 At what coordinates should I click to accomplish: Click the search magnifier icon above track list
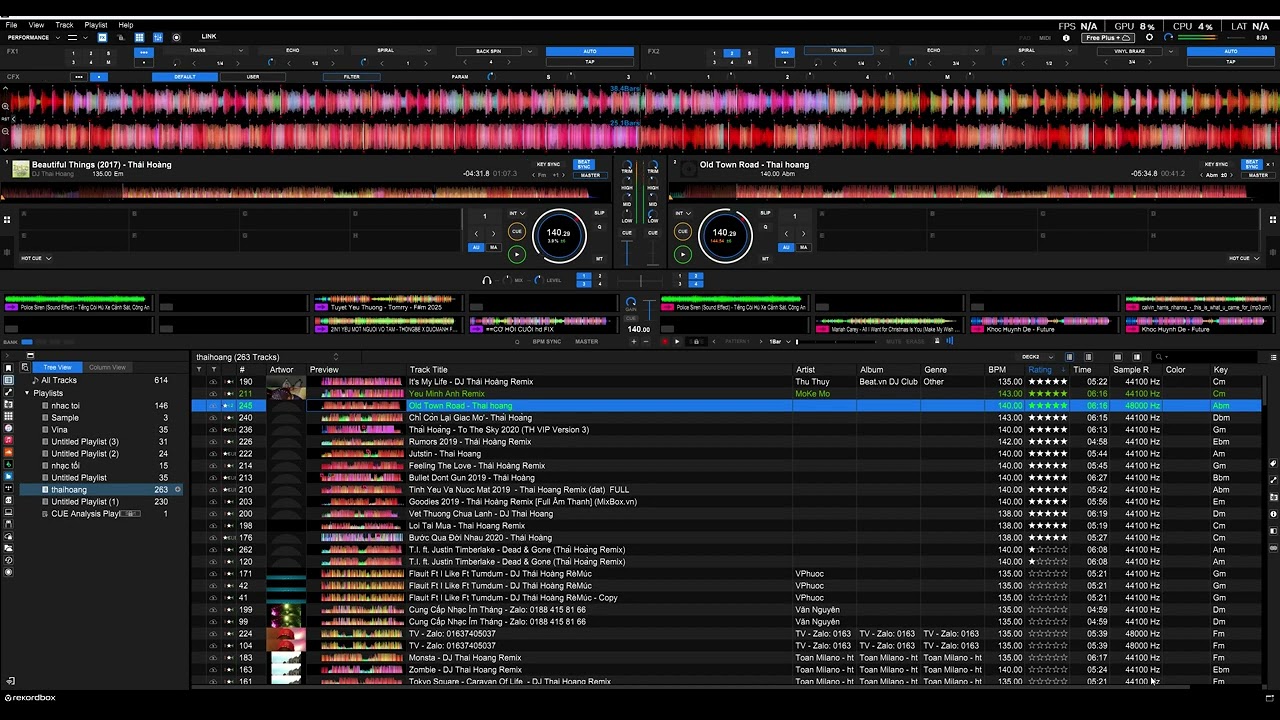click(x=1159, y=357)
